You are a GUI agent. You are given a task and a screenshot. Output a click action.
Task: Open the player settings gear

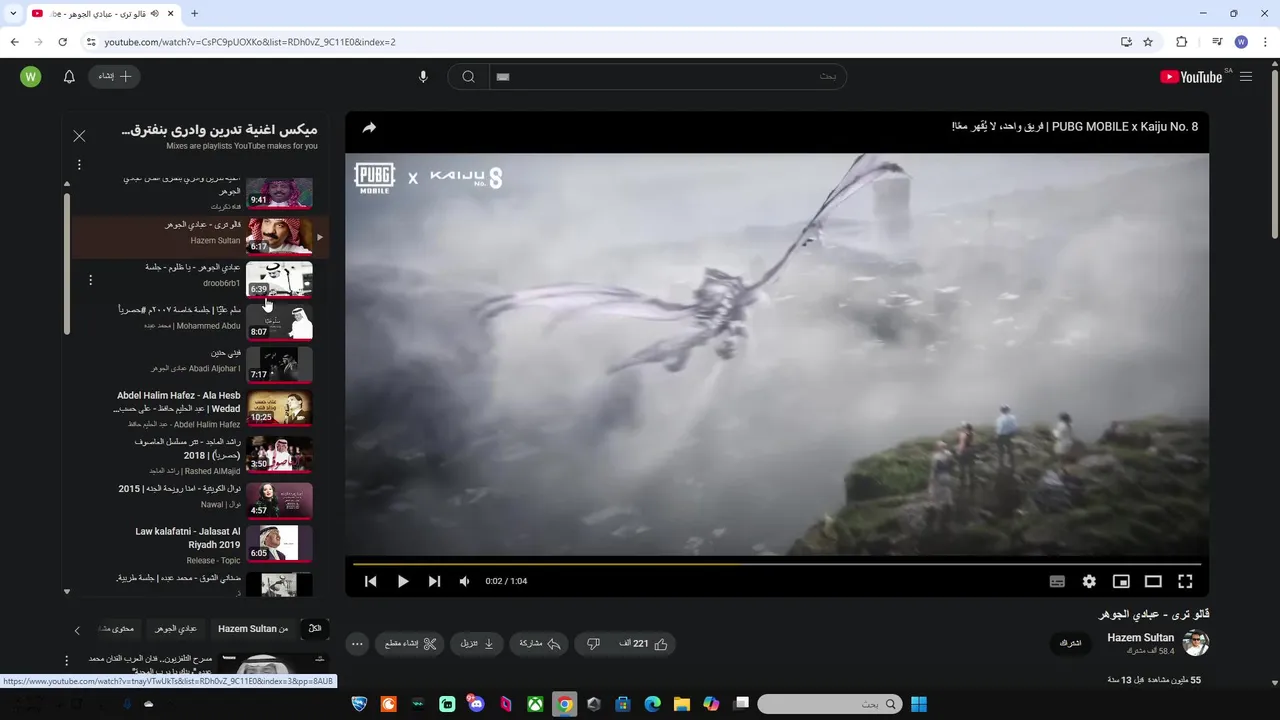pyautogui.click(x=1089, y=581)
